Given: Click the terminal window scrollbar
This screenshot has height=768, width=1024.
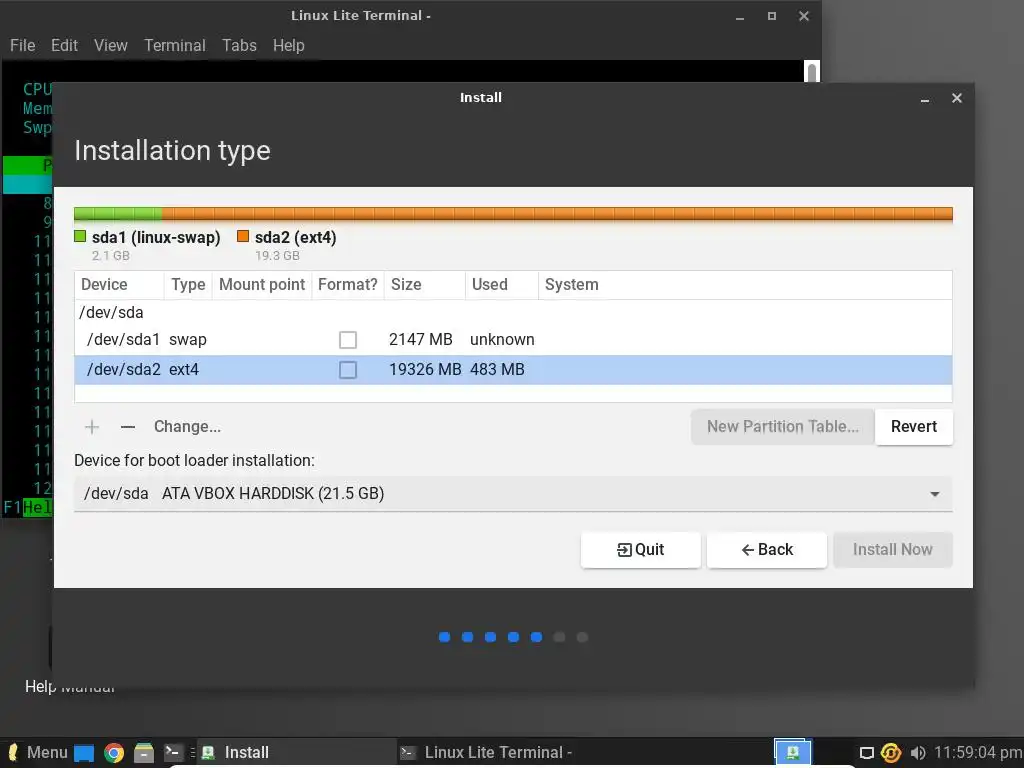Looking at the screenshot, I should [812, 72].
